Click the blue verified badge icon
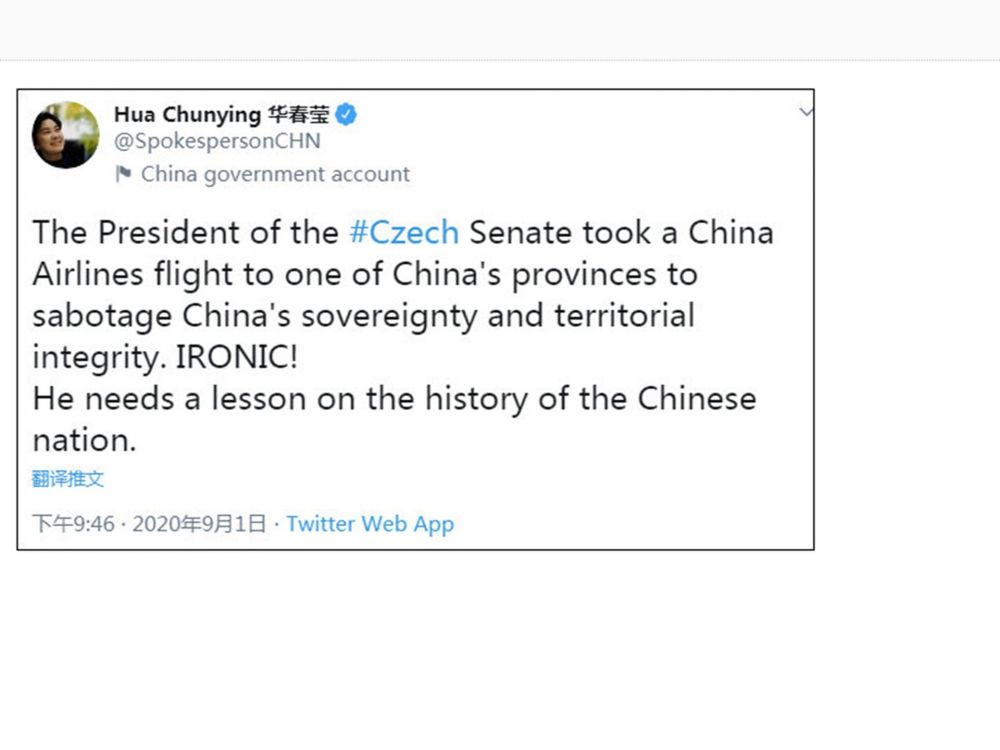 pos(346,115)
